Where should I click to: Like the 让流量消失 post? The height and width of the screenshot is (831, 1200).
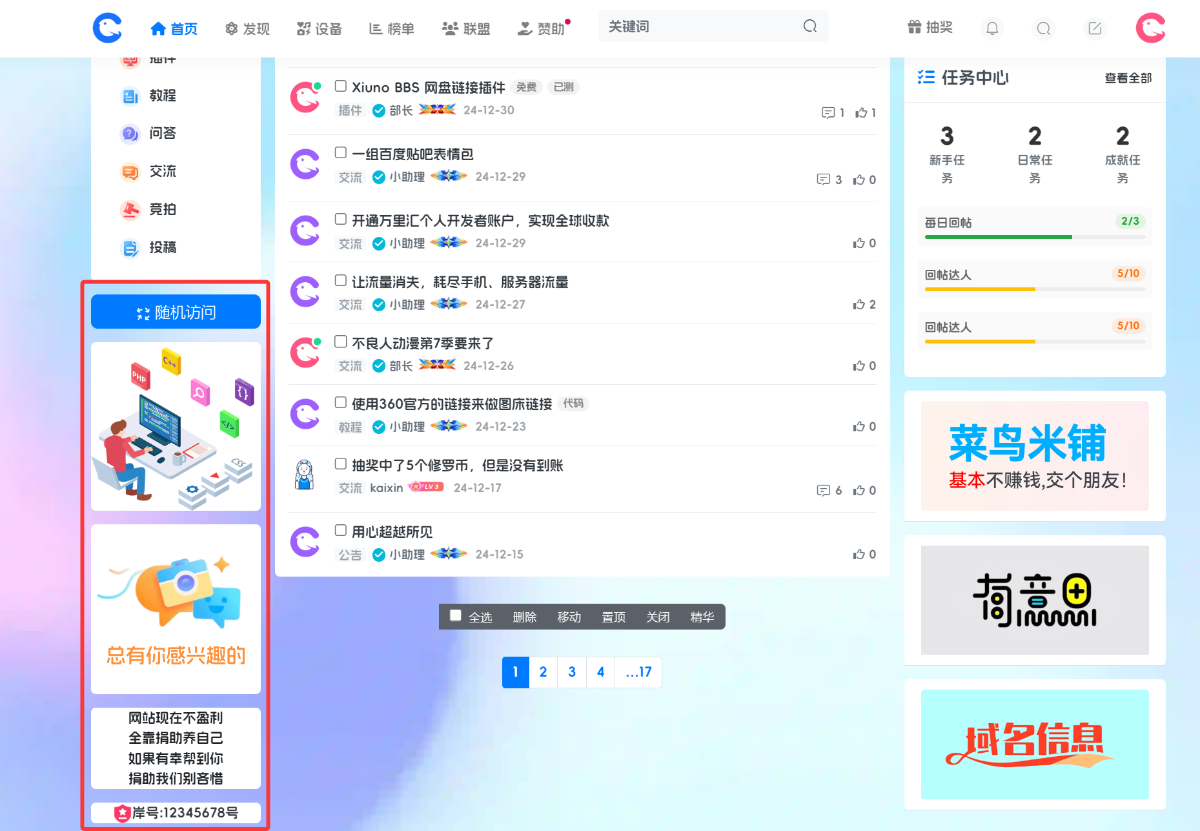859,304
